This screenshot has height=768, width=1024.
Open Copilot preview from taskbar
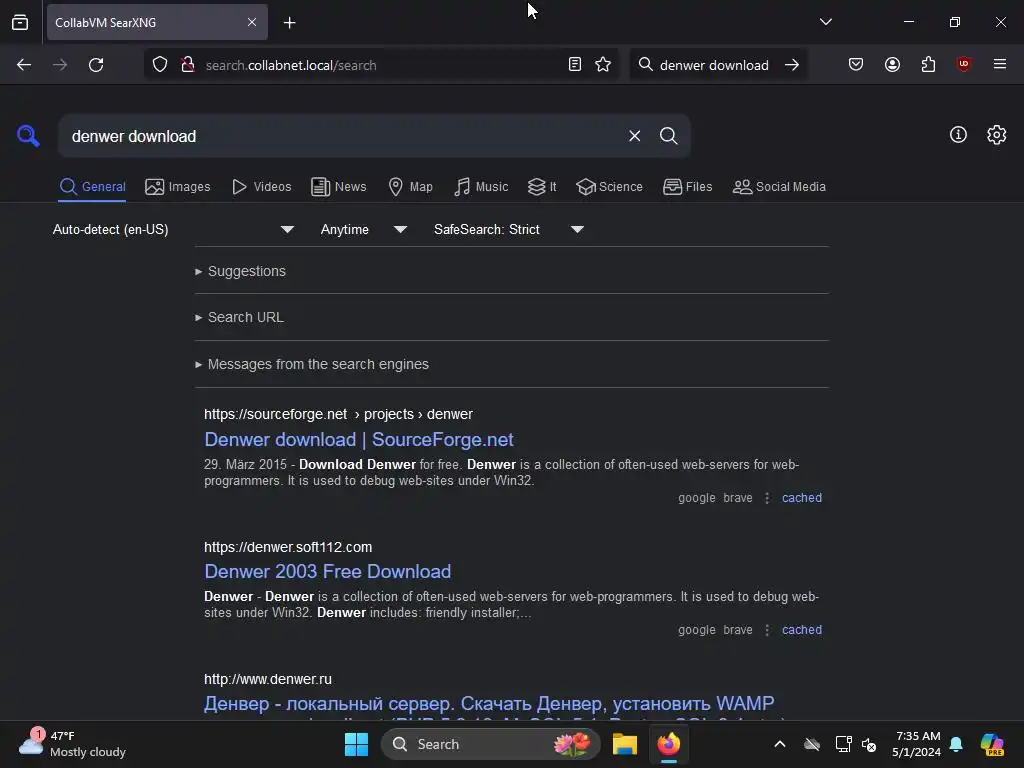tap(992, 744)
